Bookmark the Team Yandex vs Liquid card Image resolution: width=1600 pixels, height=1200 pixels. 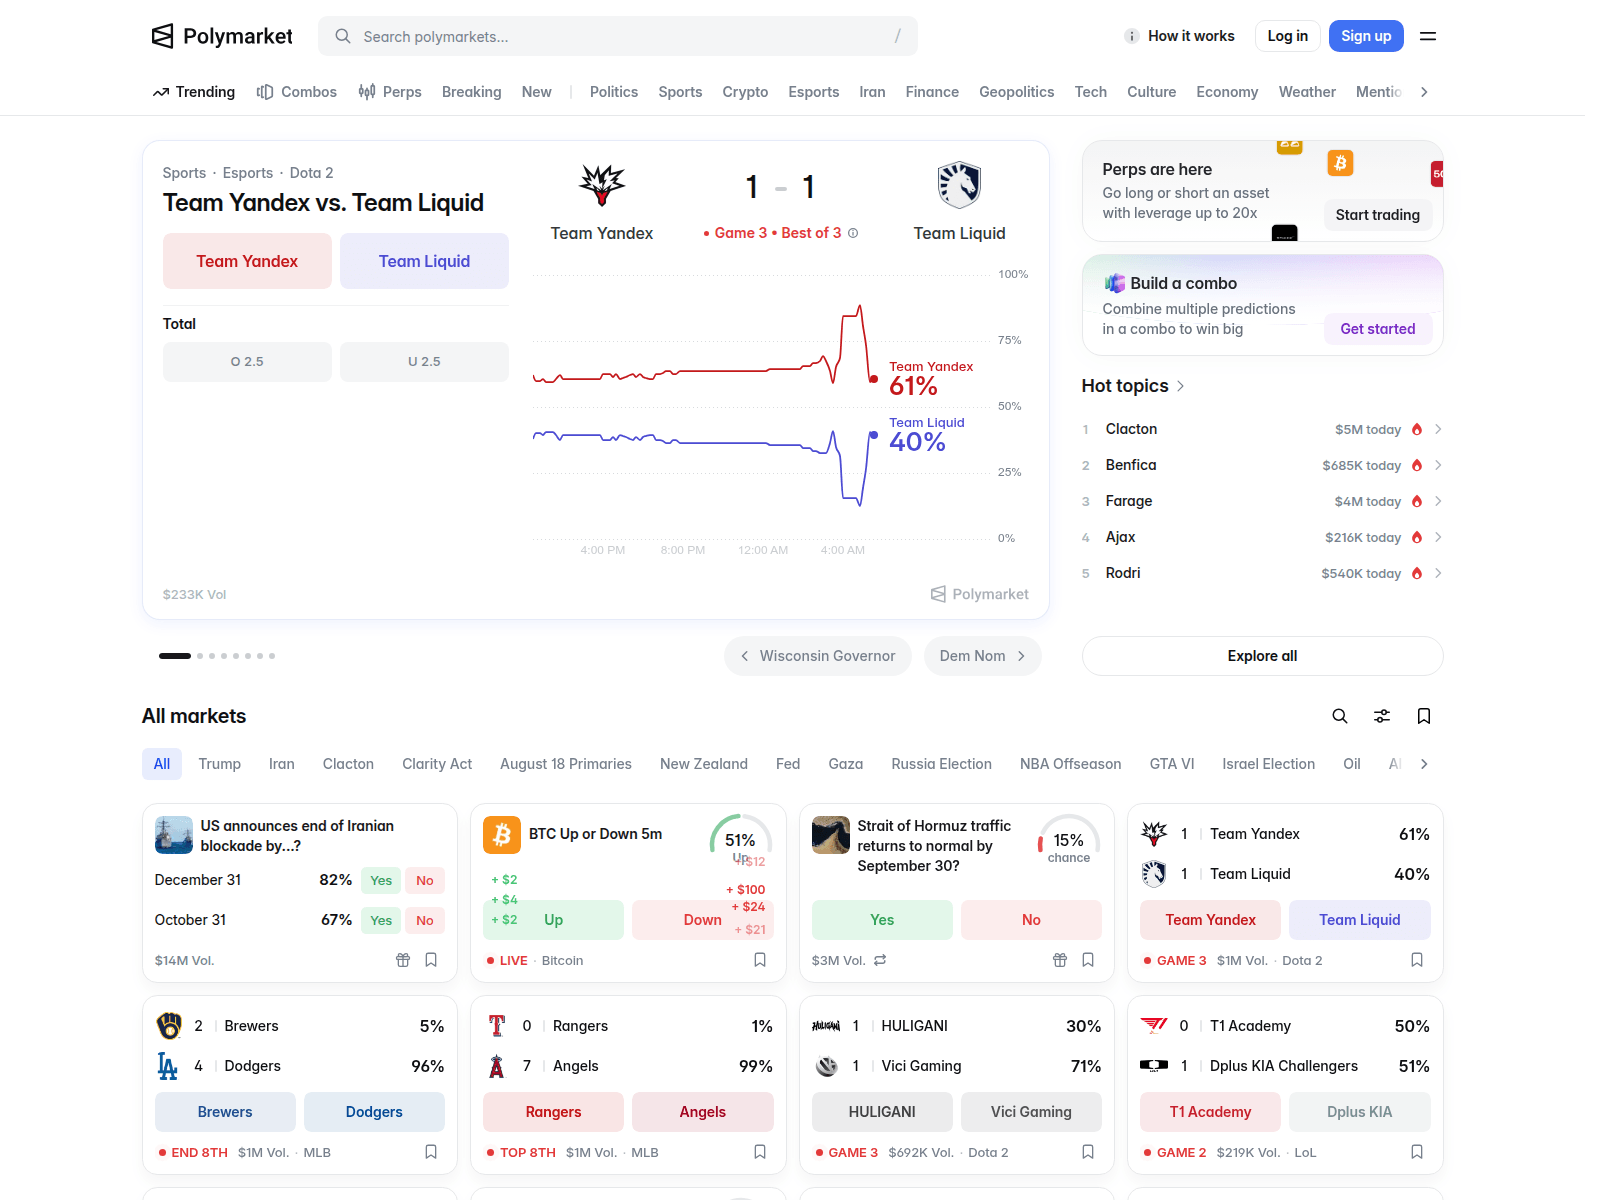[1417, 960]
